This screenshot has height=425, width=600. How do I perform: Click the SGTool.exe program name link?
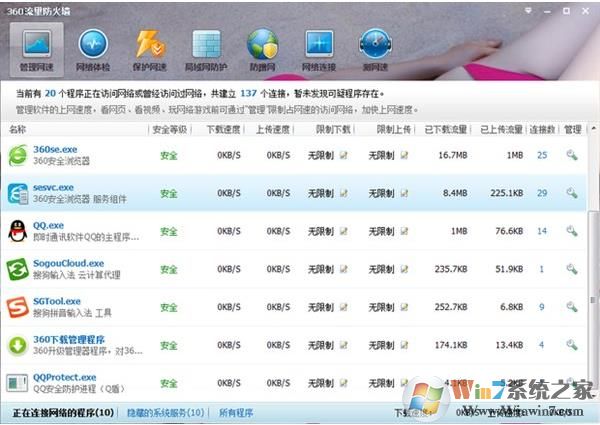[x=57, y=301]
